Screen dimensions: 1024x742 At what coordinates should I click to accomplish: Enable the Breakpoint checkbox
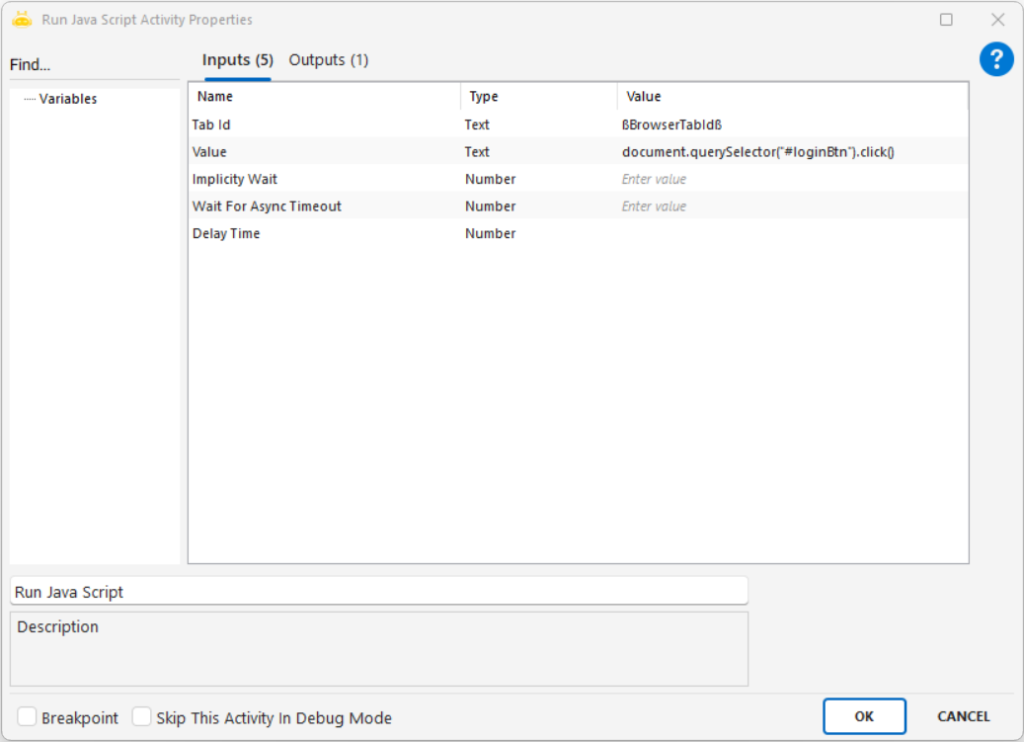(x=28, y=717)
